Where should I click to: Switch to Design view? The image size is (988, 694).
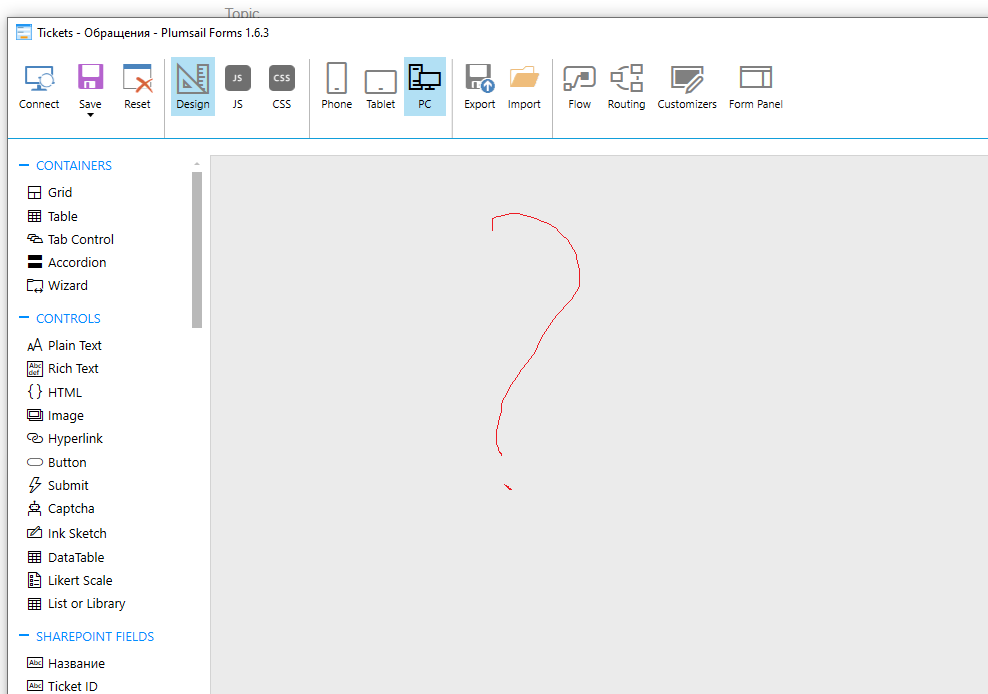193,87
